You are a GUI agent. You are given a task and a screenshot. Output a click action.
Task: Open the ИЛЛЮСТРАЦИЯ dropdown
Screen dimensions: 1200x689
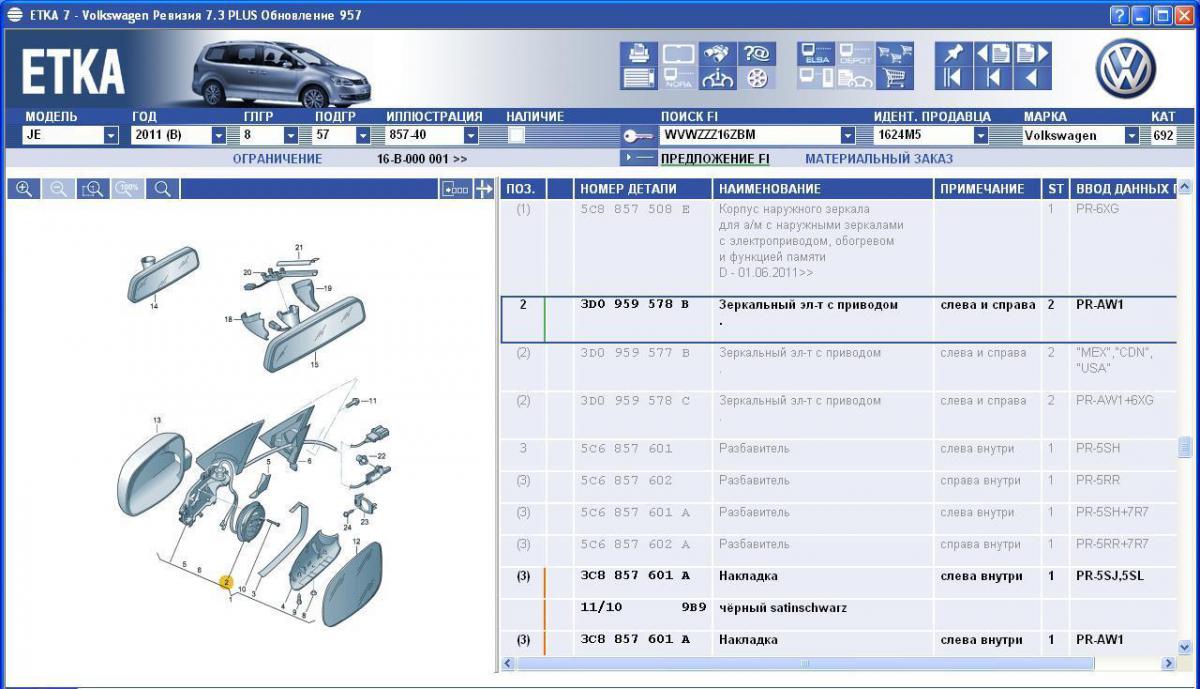pyautogui.click(x=471, y=136)
